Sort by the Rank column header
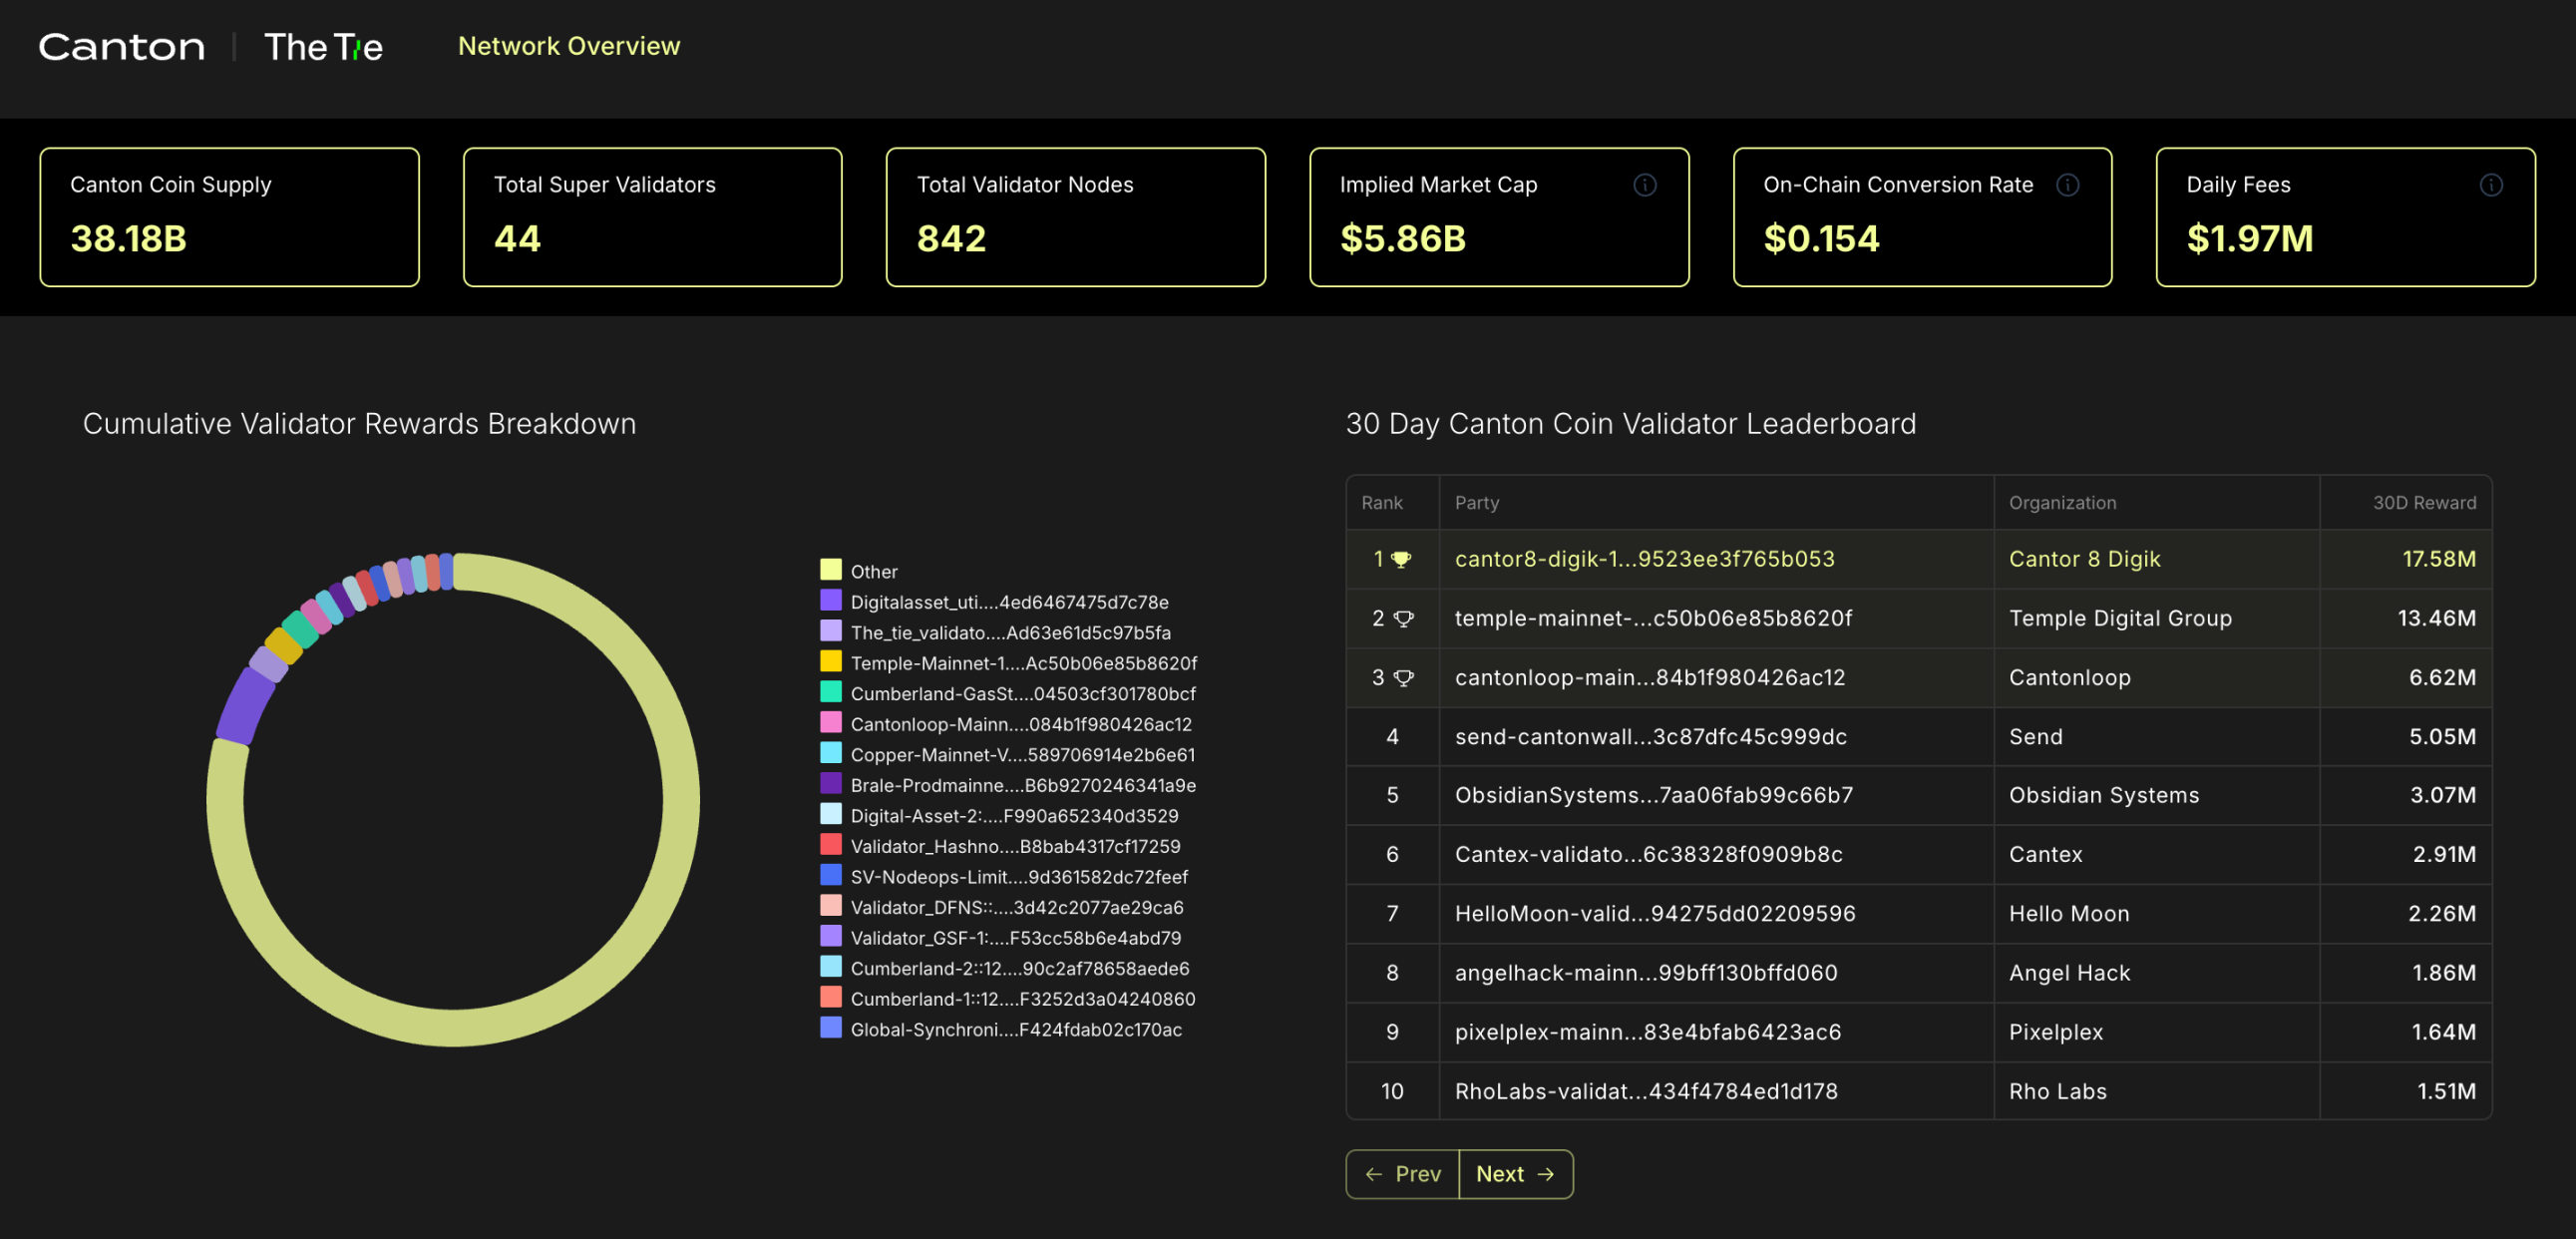This screenshot has height=1239, width=2576. [1381, 503]
